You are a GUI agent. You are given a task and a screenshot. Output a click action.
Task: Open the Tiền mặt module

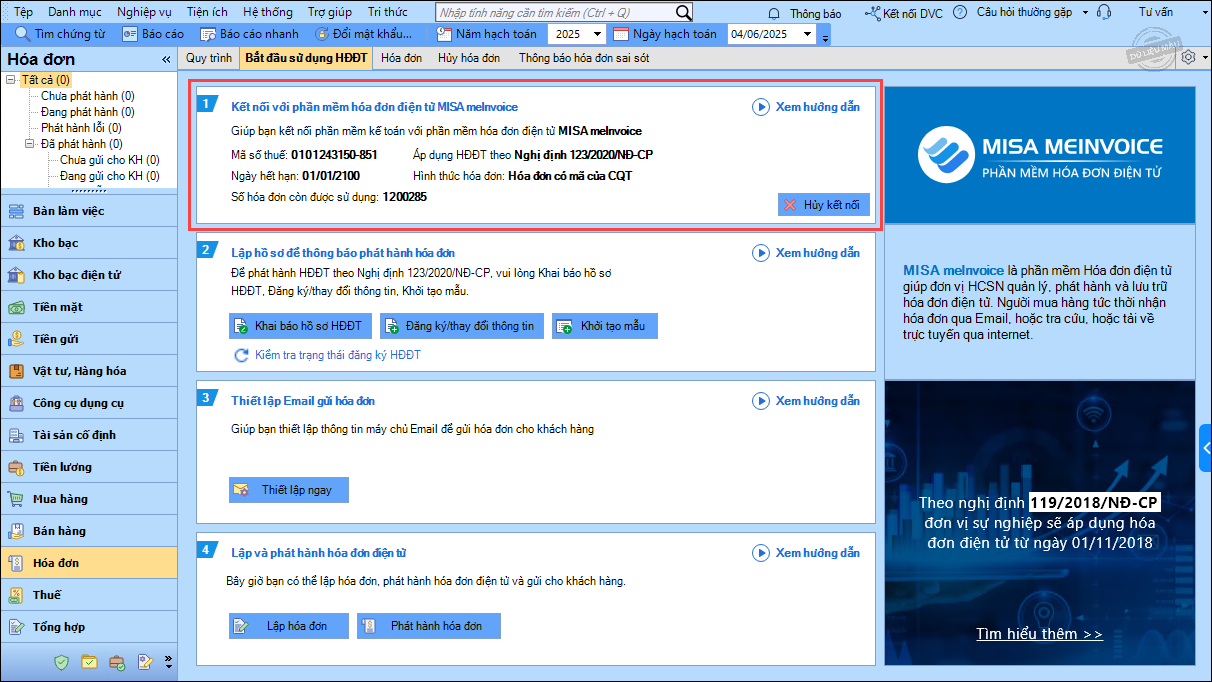point(89,307)
